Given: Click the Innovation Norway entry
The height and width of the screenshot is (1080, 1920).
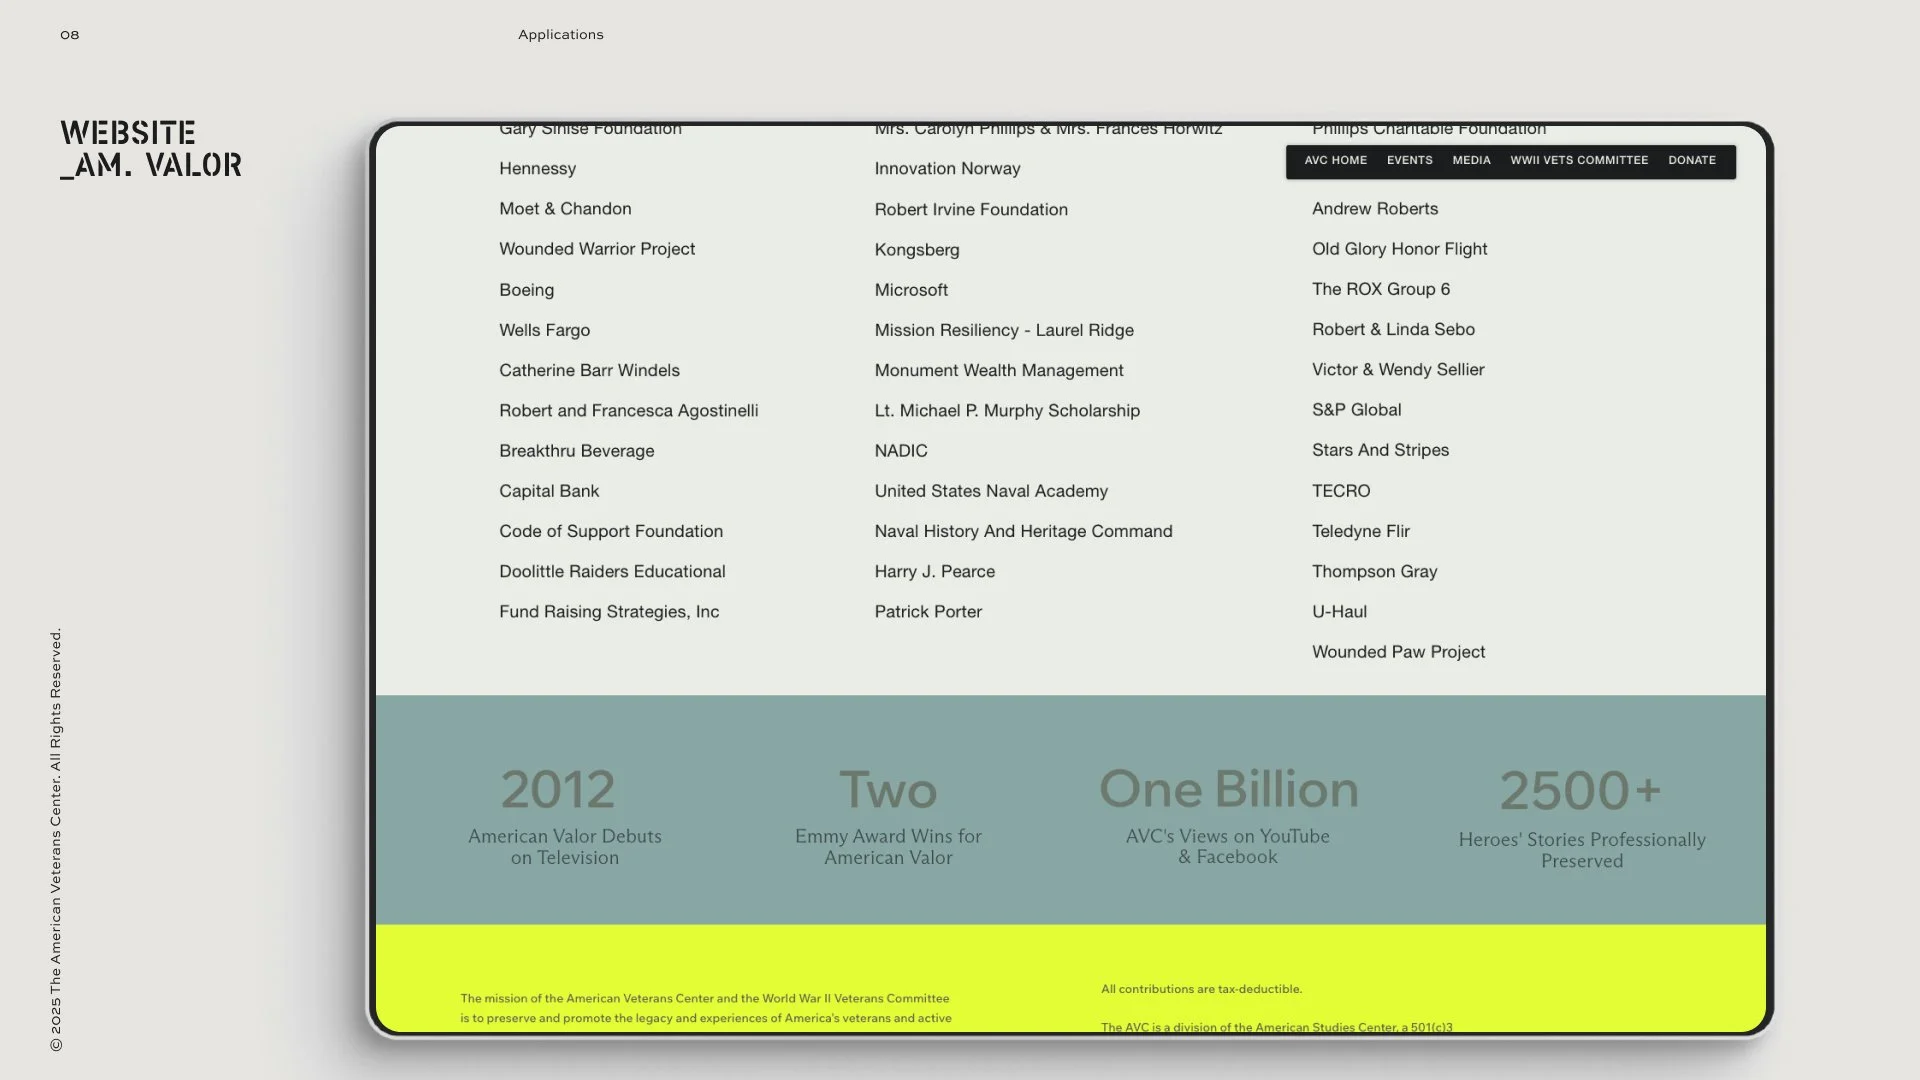Looking at the screenshot, I should coord(947,169).
